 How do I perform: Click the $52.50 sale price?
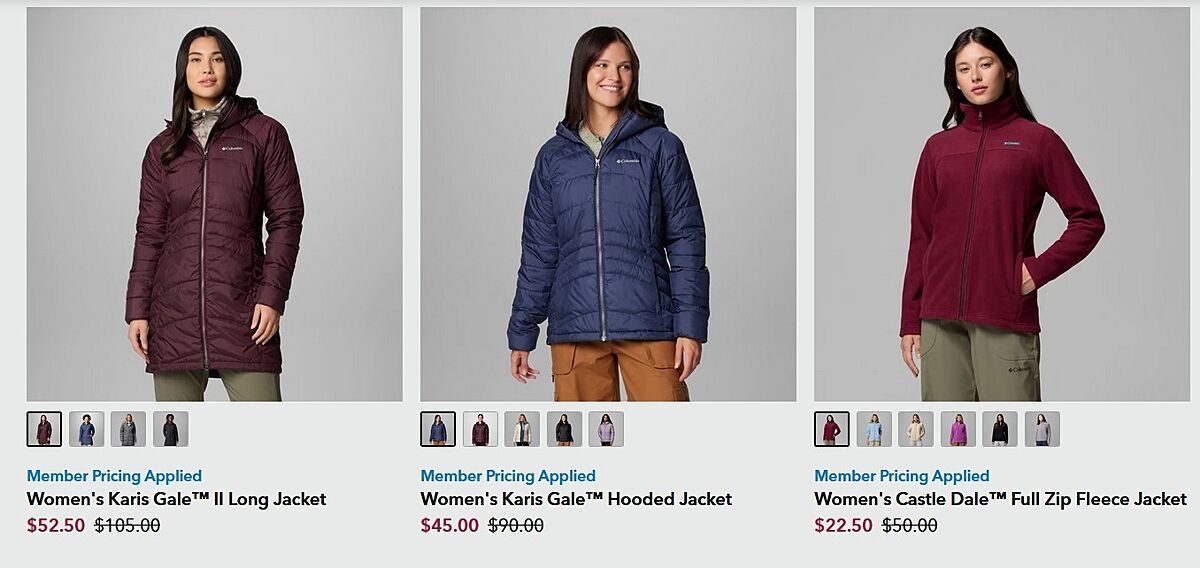56,525
